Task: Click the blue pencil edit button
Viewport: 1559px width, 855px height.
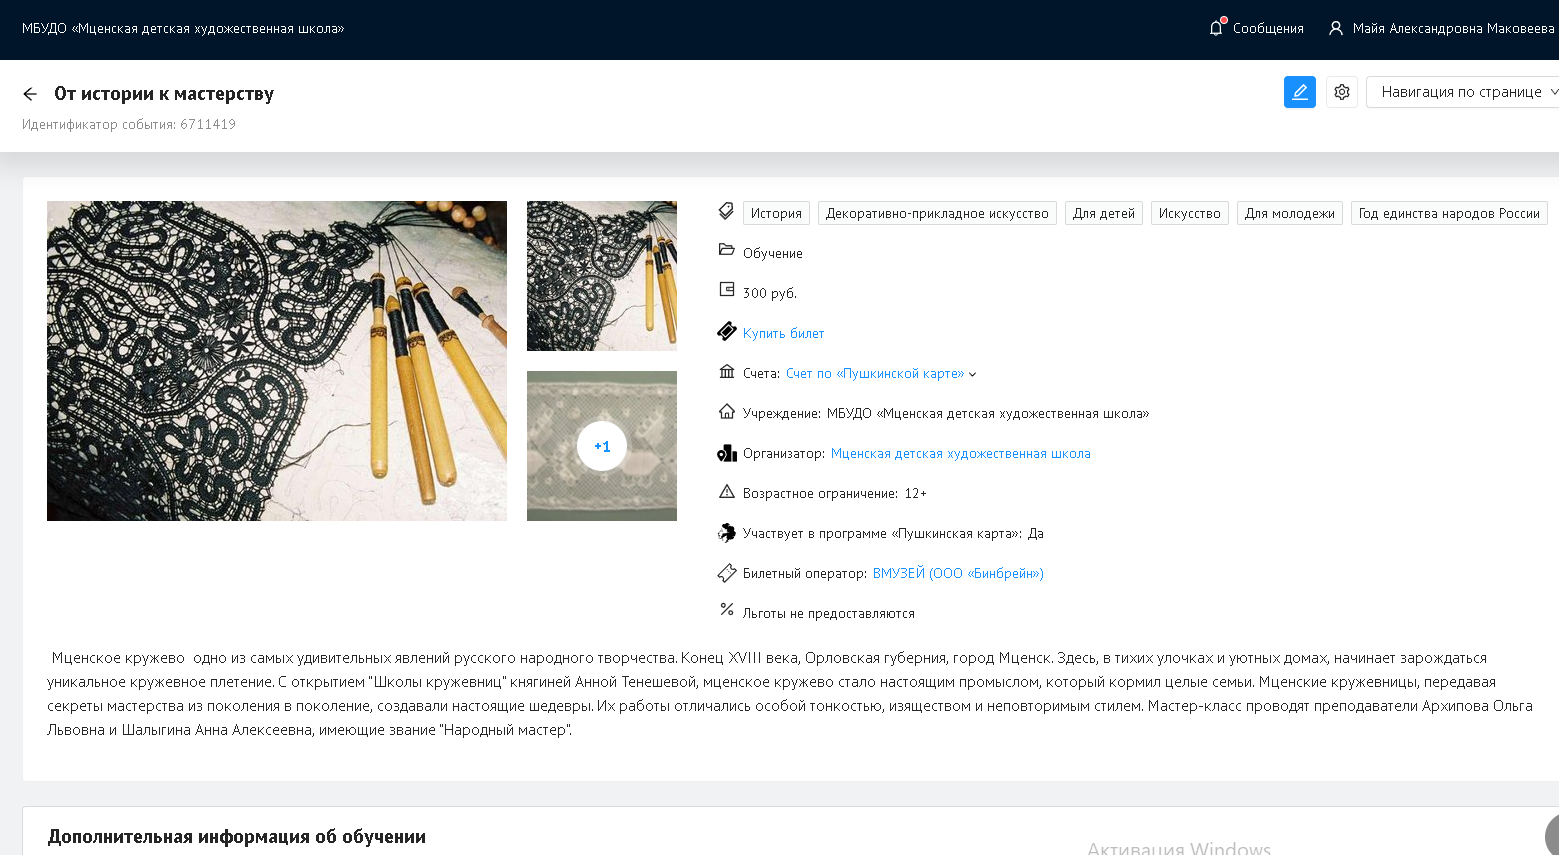Action: point(1299,92)
